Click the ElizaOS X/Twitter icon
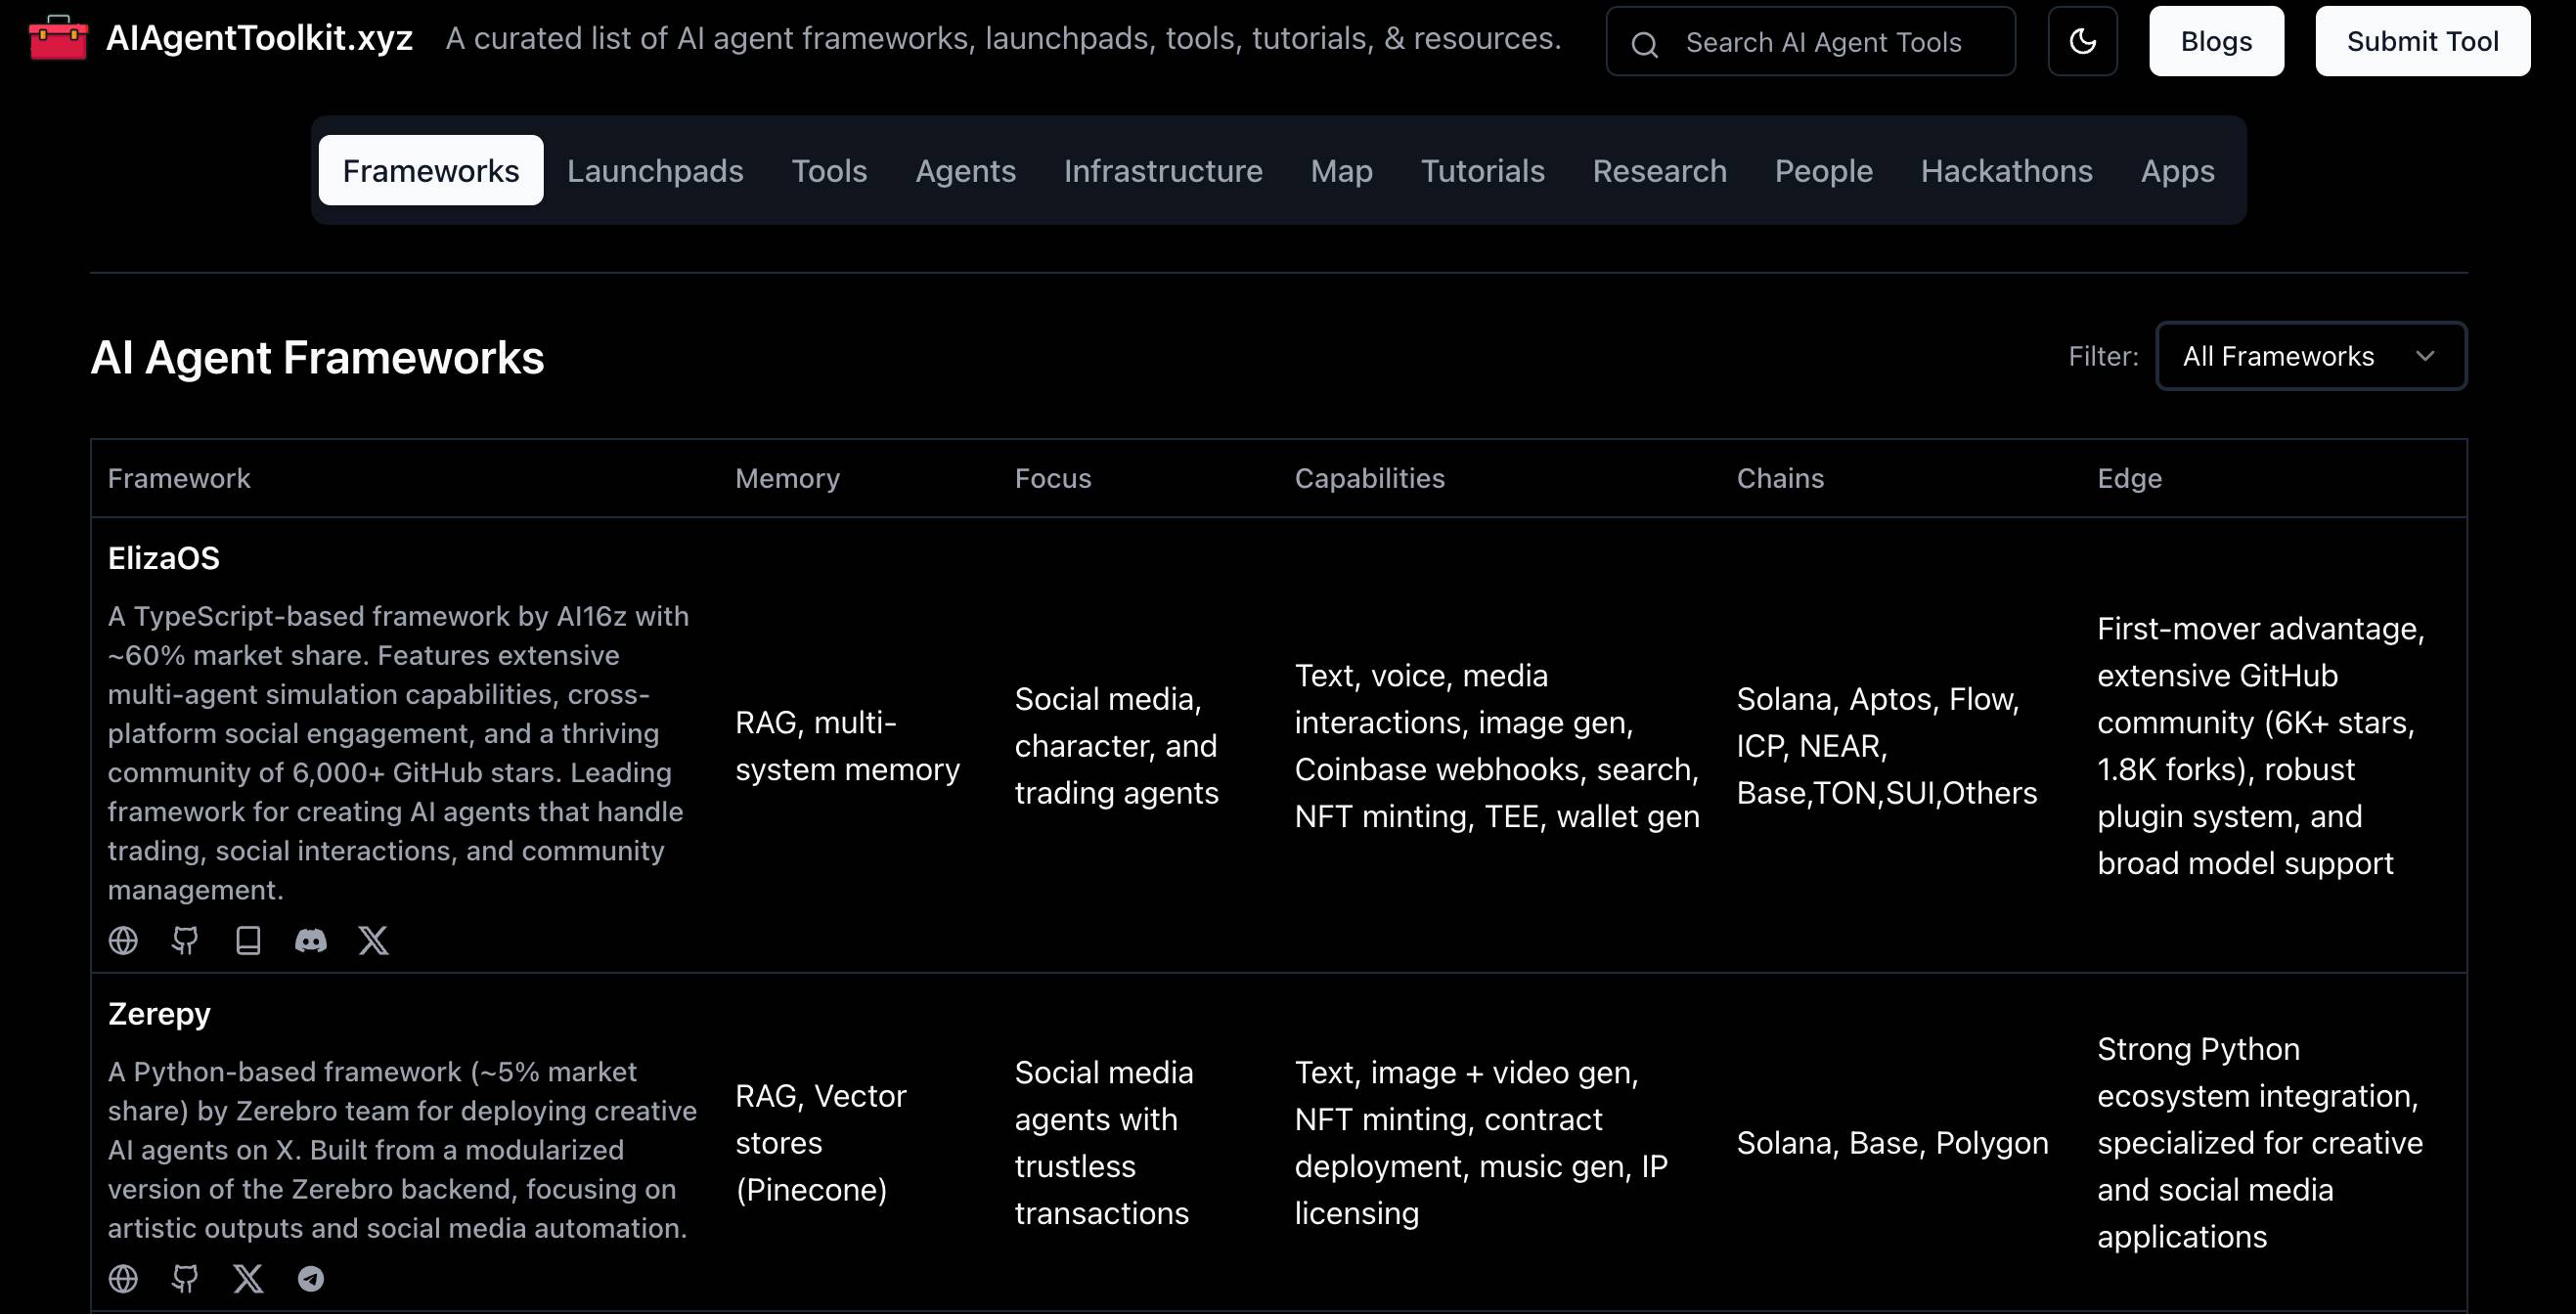The width and height of the screenshot is (2576, 1314). pos(372,941)
